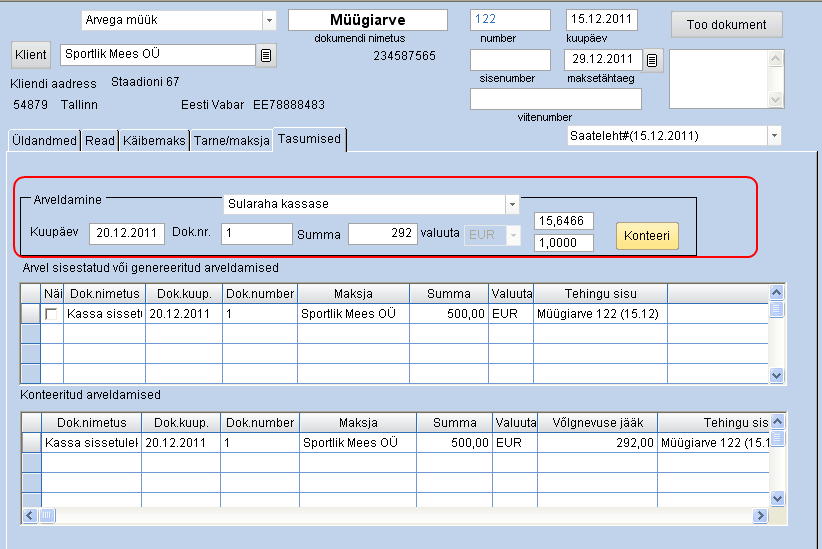822x549 pixels.
Task: Click left arrow of Konteeritud horizontal scrollbar
Action: click(30, 515)
